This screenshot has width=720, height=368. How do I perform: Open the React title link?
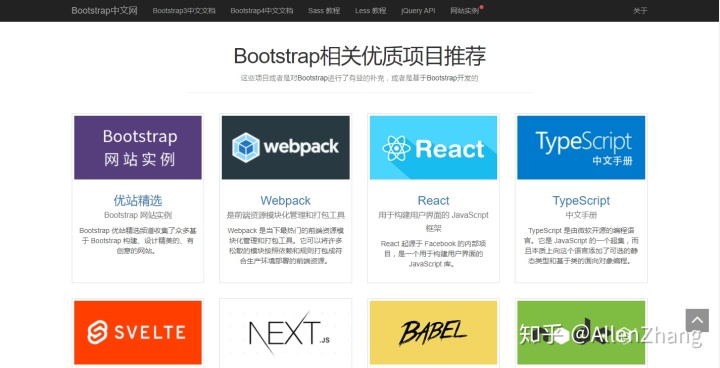[433, 200]
